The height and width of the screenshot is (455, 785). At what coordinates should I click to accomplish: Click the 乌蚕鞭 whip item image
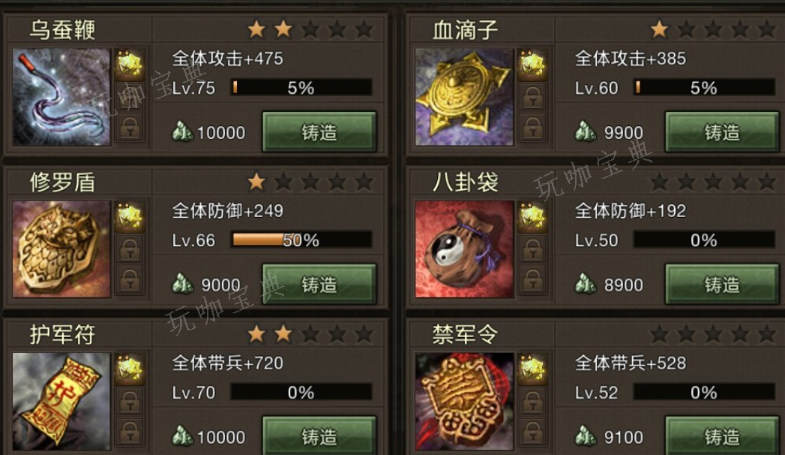click(61, 97)
